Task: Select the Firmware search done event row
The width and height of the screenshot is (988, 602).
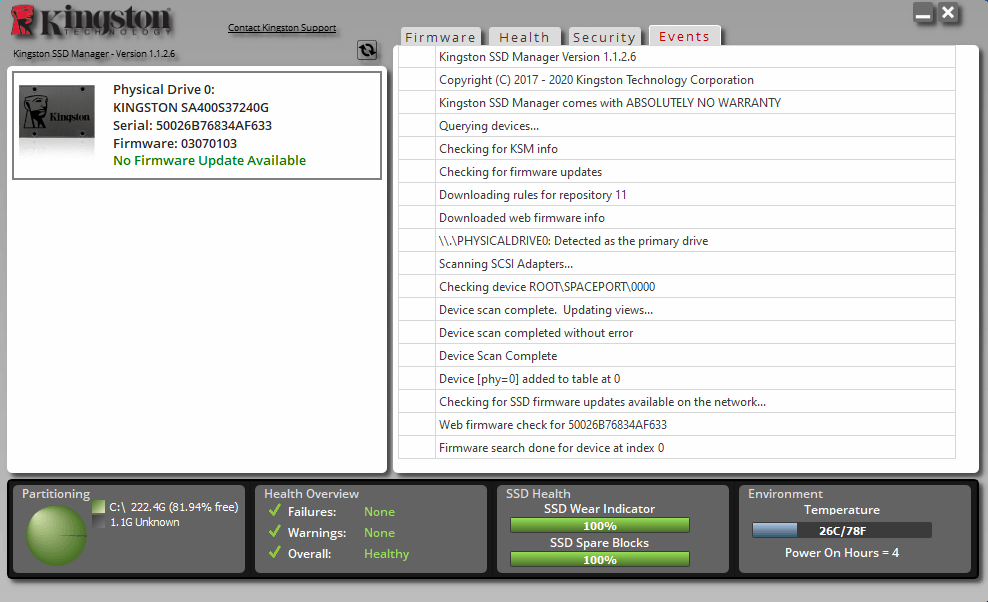Action: tap(677, 448)
